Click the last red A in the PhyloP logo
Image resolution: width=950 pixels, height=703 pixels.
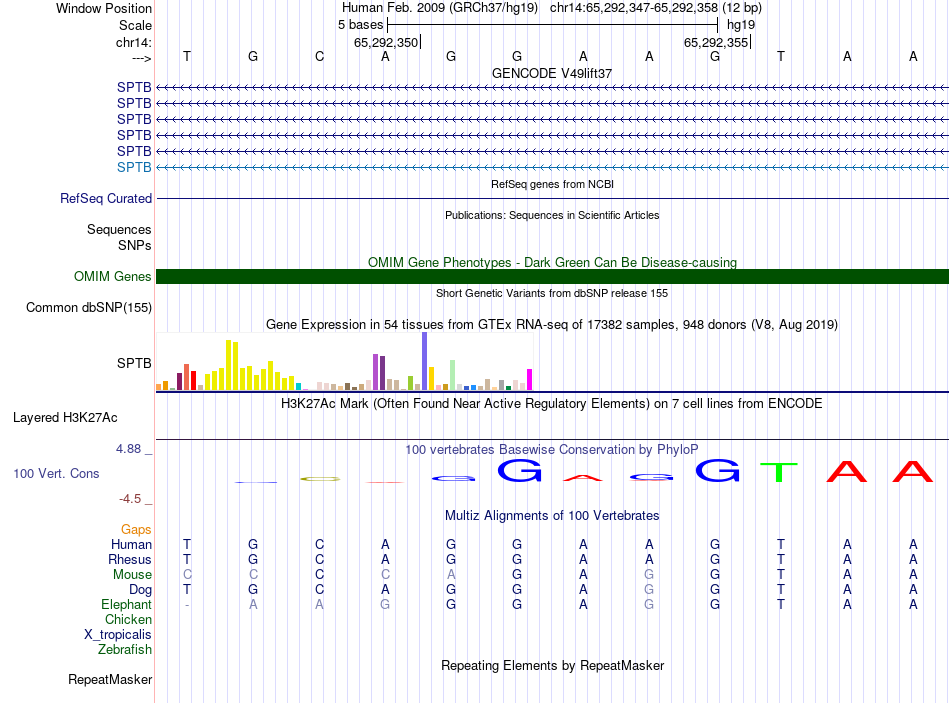tap(912, 471)
